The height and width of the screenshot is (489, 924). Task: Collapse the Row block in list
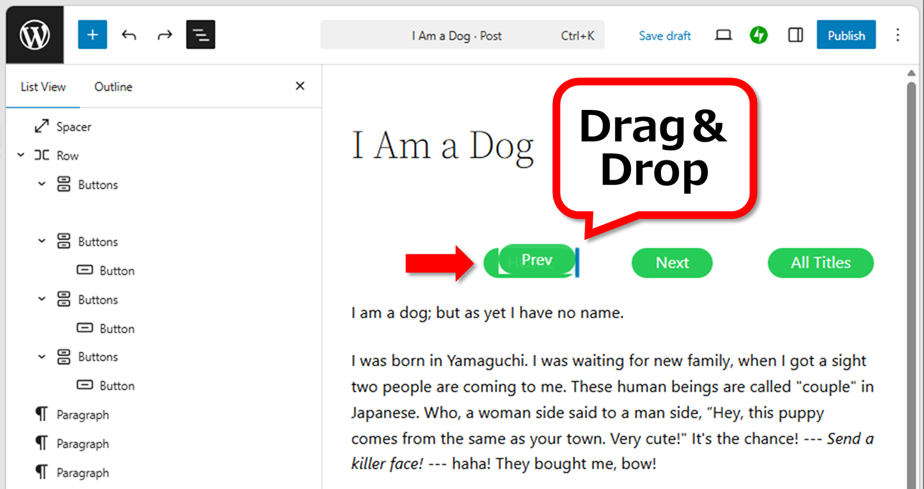pos(21,156)
